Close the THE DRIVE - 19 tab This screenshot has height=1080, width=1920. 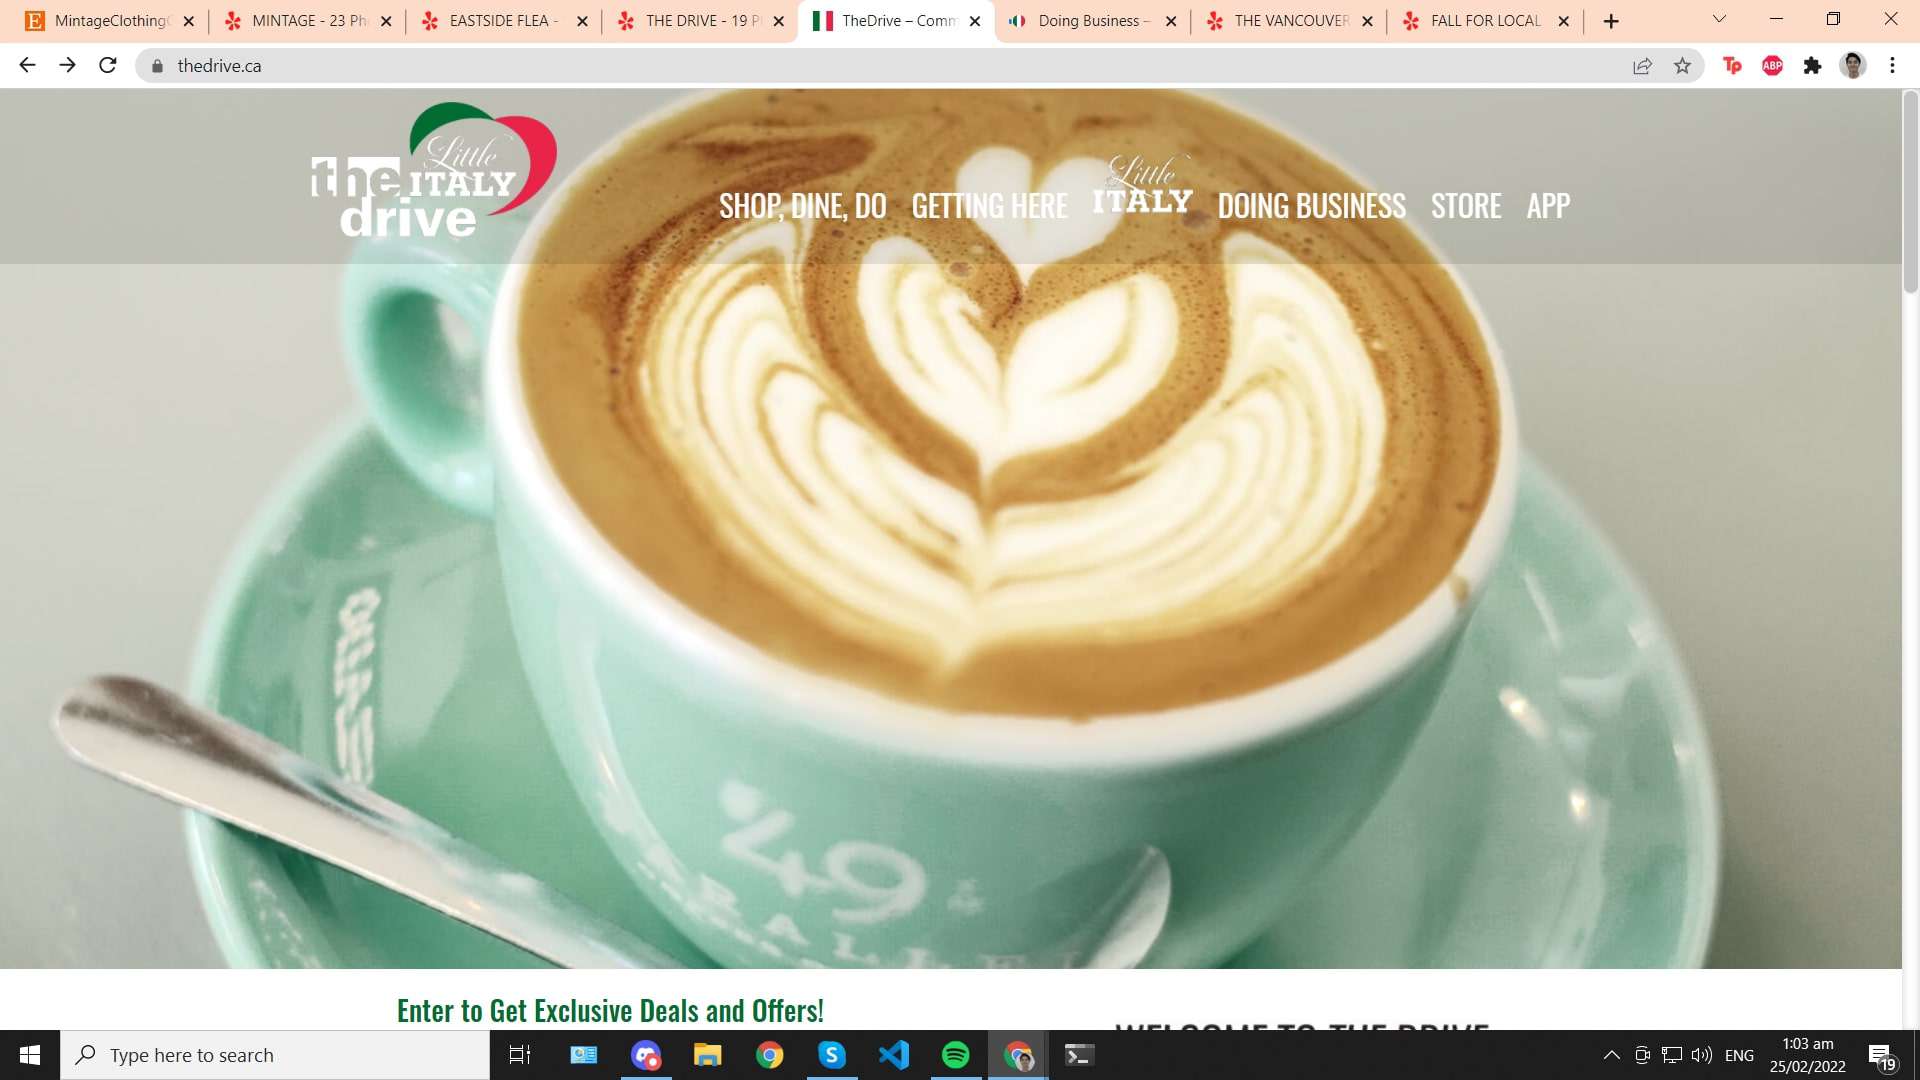tap(778, 21)
